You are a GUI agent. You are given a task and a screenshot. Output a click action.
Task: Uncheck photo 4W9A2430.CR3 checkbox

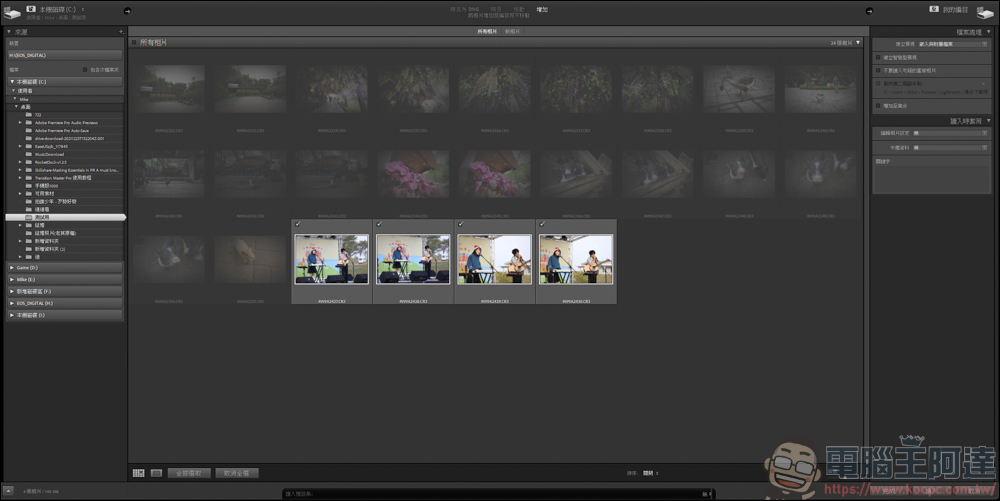542,224
